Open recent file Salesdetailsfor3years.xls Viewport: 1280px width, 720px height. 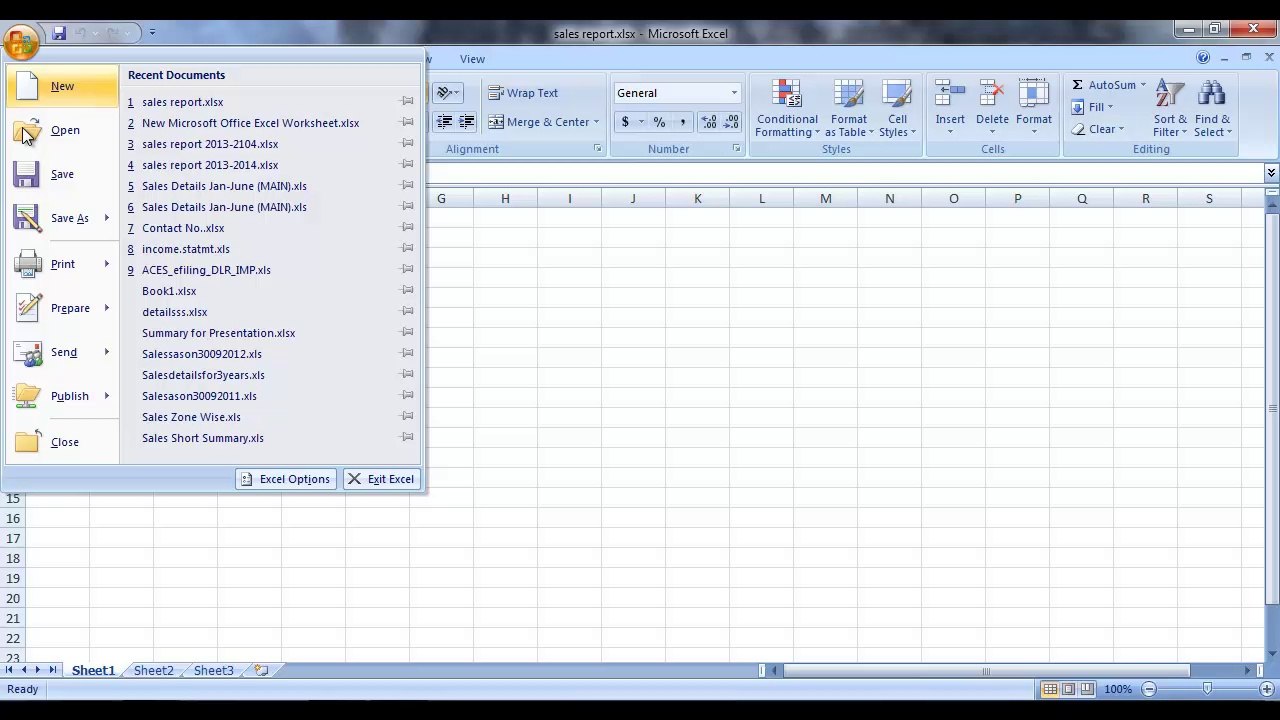point(203,375)
